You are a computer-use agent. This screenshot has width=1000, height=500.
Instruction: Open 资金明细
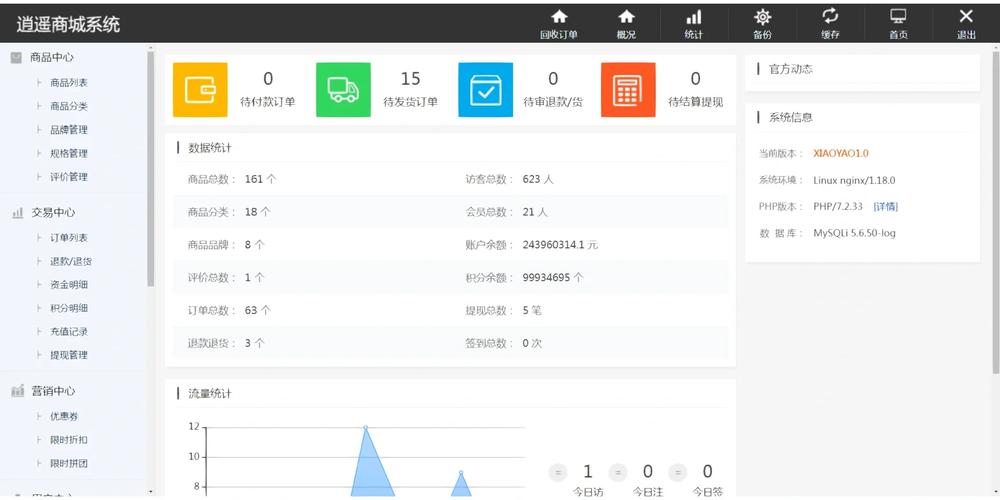(x=69, y=285)
